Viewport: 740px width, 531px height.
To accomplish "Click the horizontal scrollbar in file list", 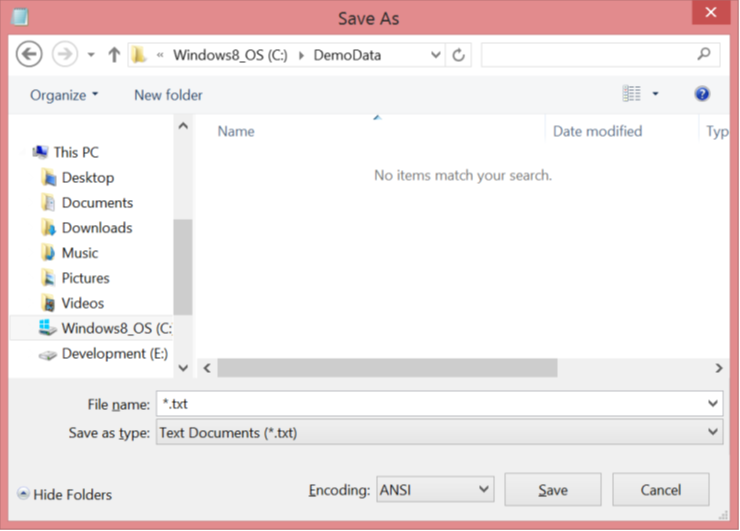I will coord(386,368).
